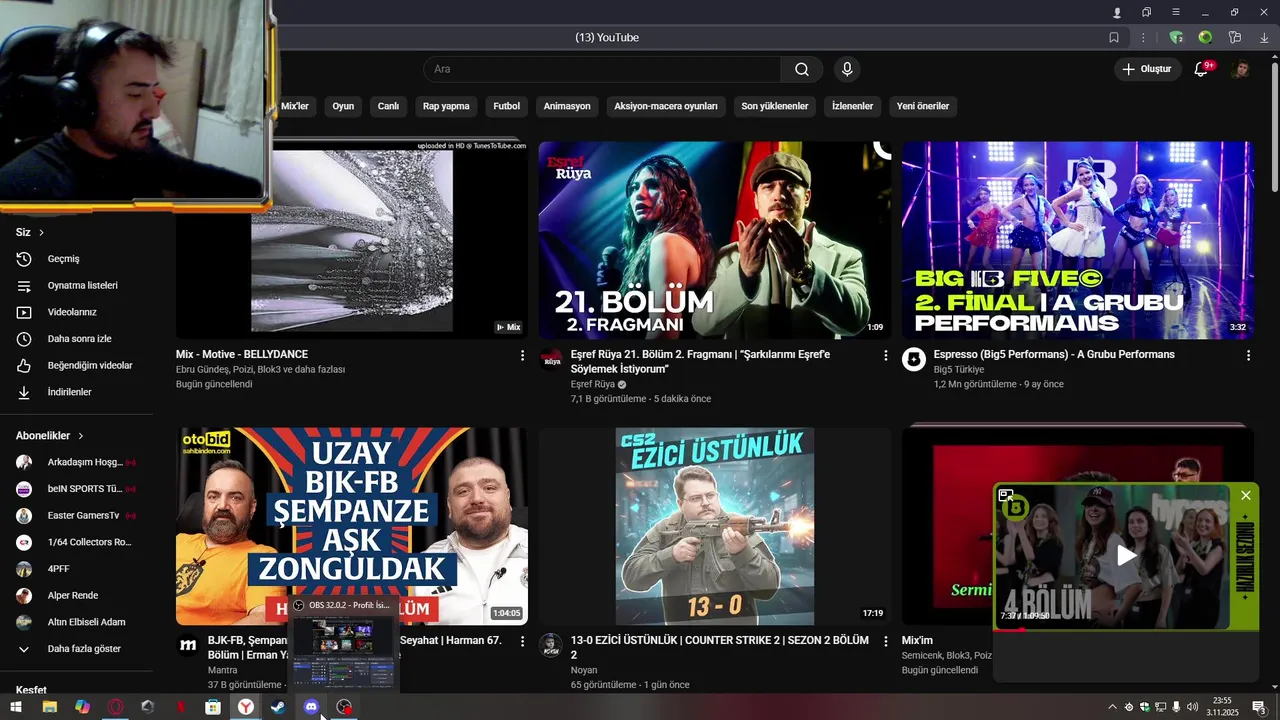Open the Eşref Rüya 21. Bölüm thumbnail
Screen dimensions: 1280x720
(x=714, y=240)
